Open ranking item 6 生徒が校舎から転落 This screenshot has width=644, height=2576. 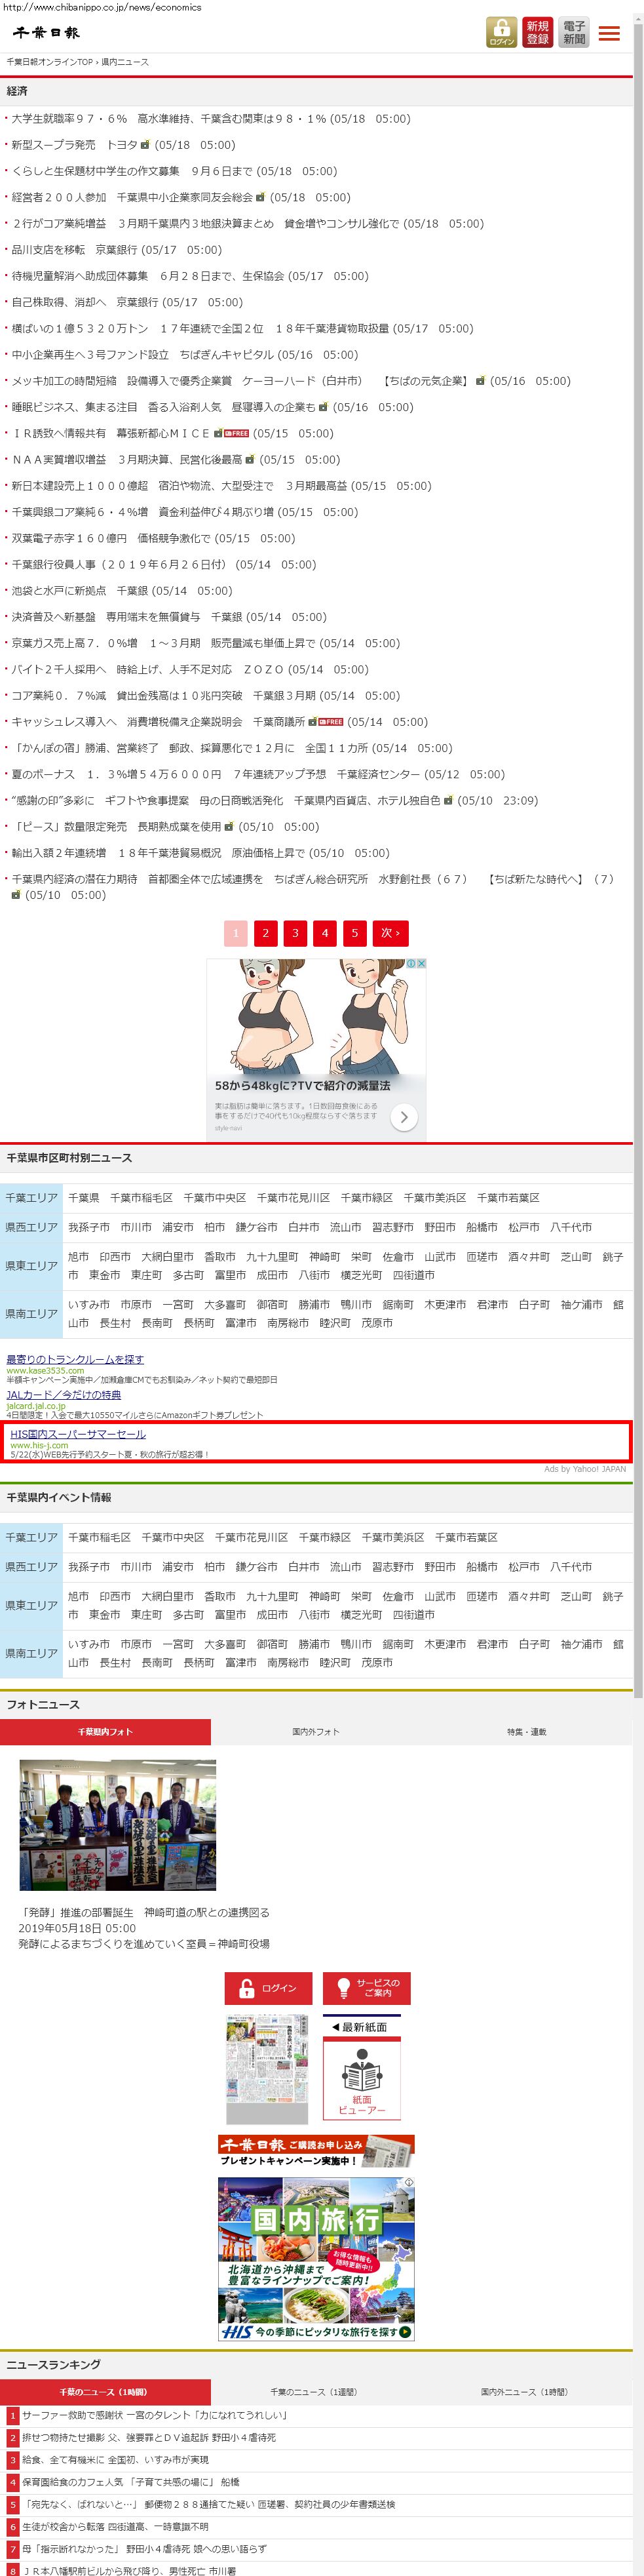click(115, 2527)
